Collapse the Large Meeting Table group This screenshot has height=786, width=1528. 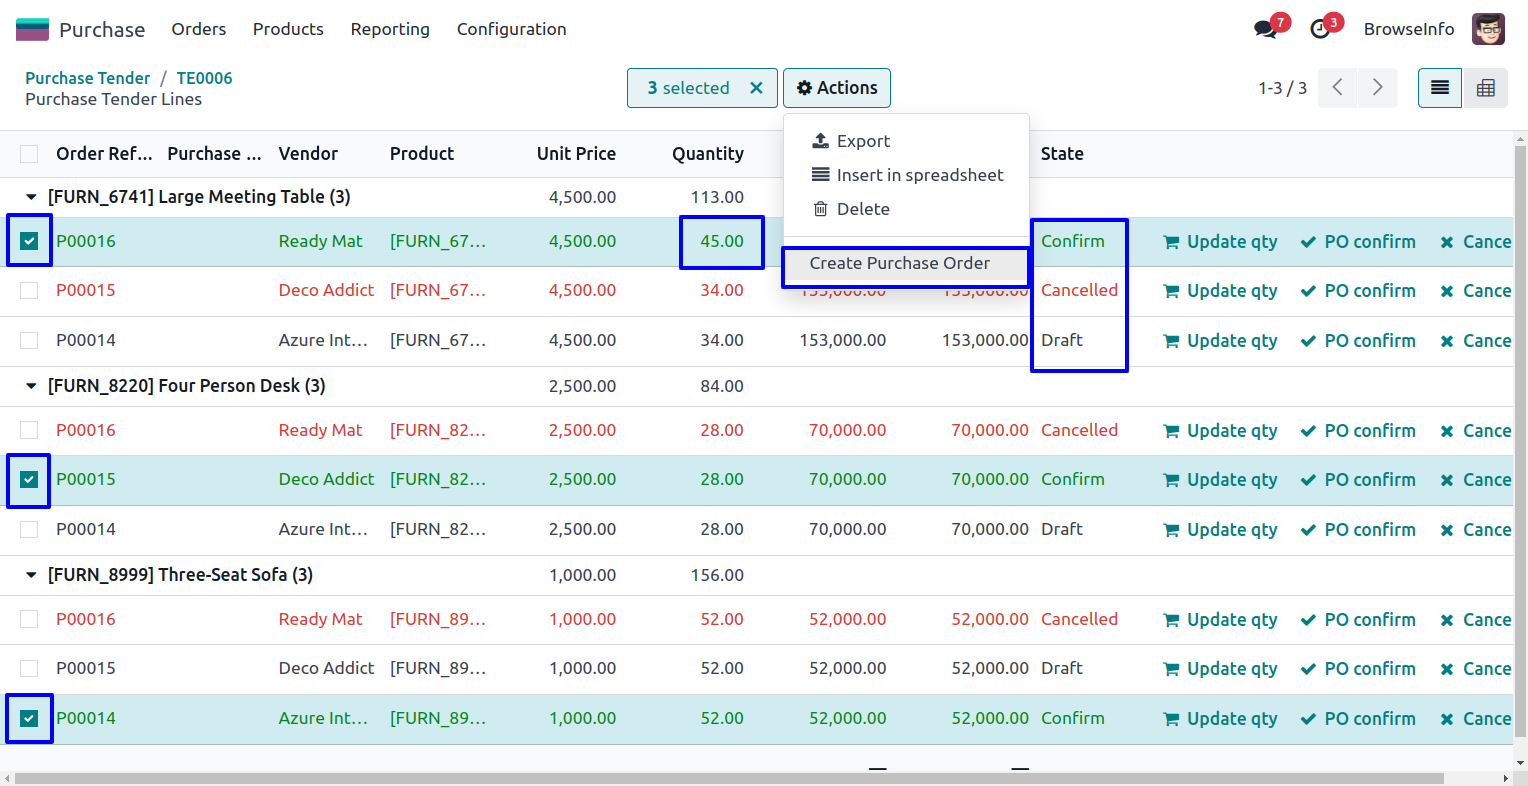click(x=31, y=197)
